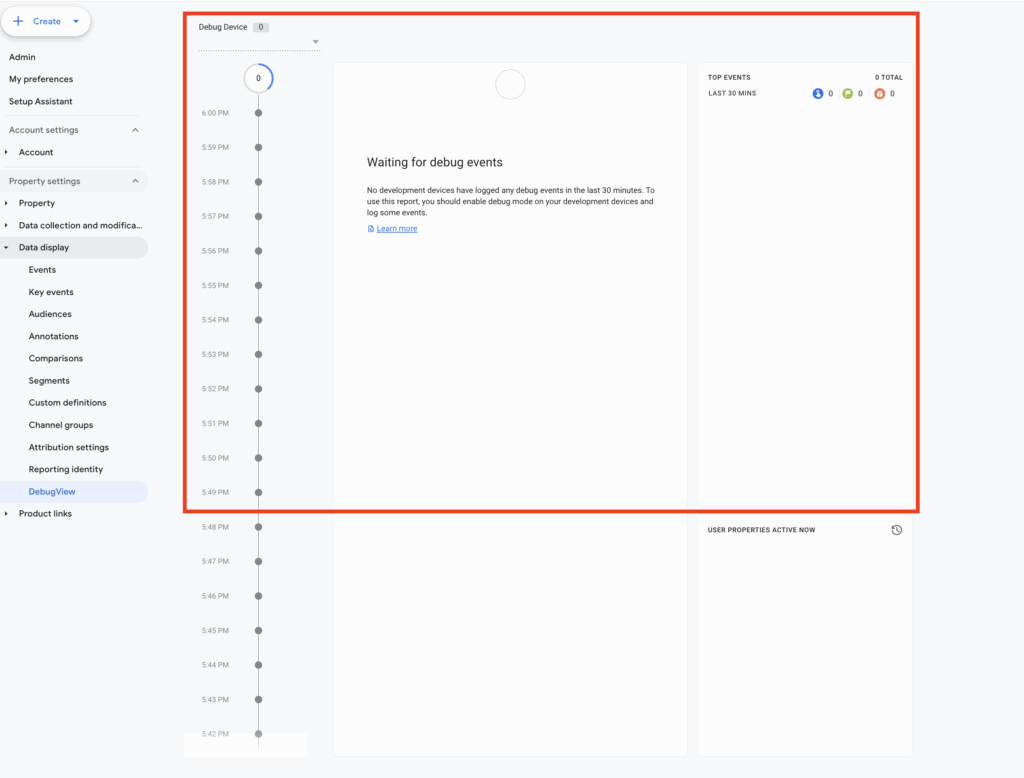Select the 5:55 PM timeline marker
The height and width of the screenshot is (778, 1024).
(259, 285)
